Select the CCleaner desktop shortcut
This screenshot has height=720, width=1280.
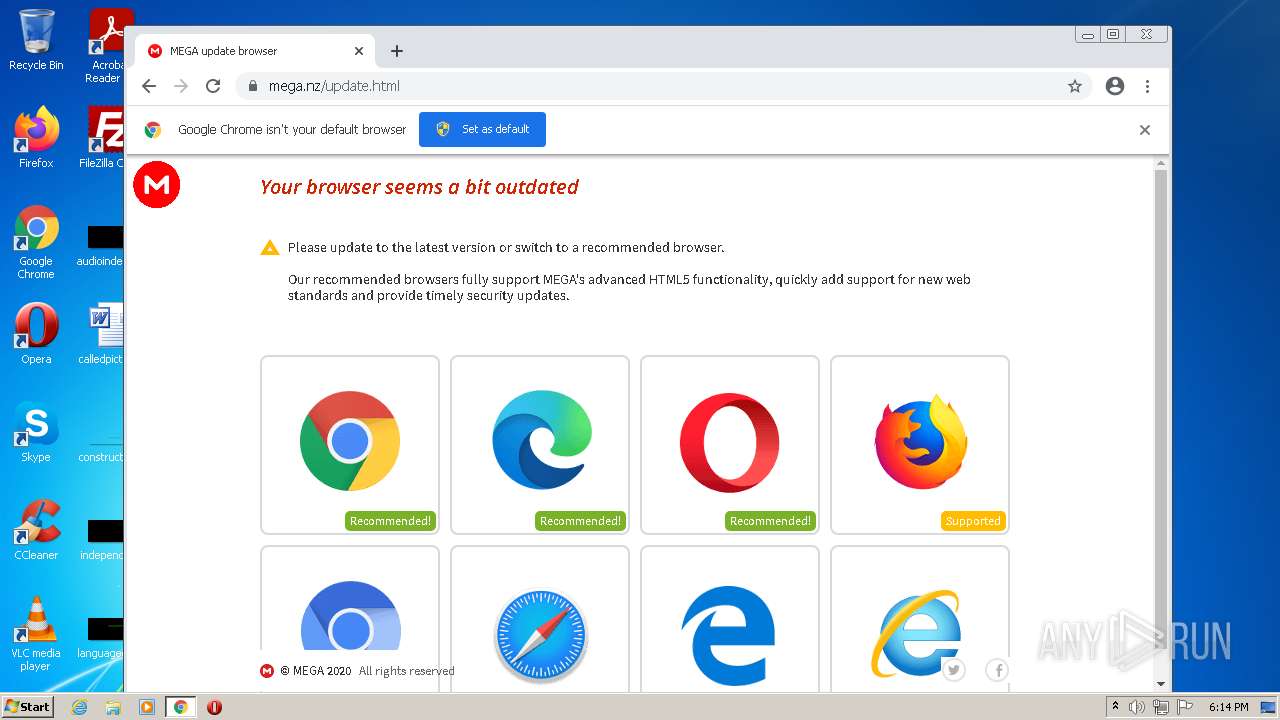point(36,530)
